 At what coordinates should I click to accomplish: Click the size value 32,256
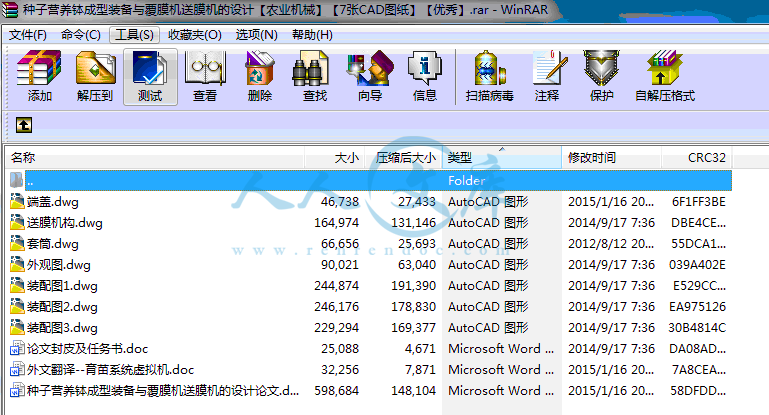(x=340, y=370)
